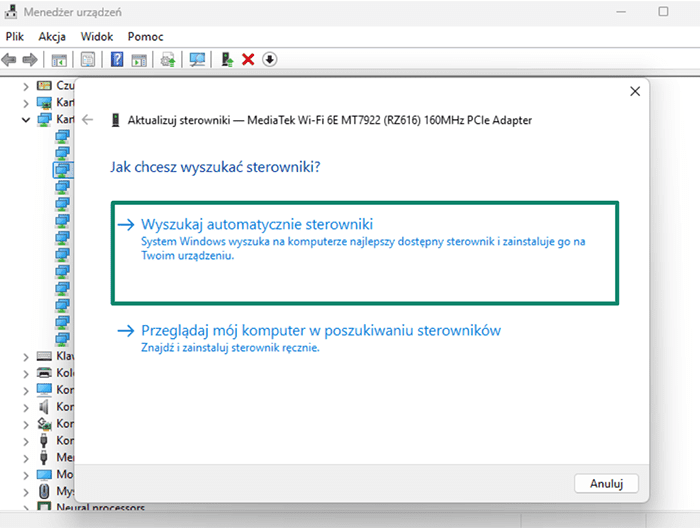Image resolution: width=700 pixels, height=528 pixels.
Task: Select the Neural processors tree item
Action: point(100,507)
